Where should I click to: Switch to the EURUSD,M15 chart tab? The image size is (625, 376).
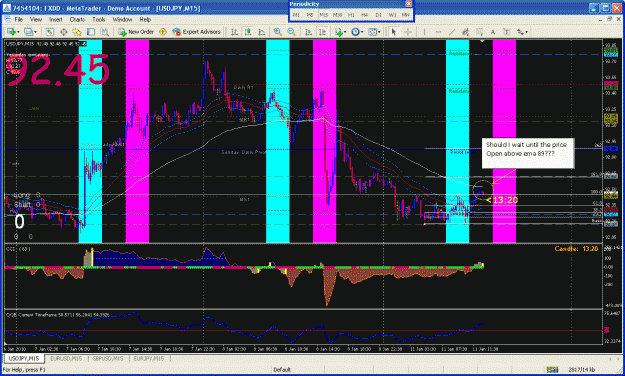click(x=66, y=358)
